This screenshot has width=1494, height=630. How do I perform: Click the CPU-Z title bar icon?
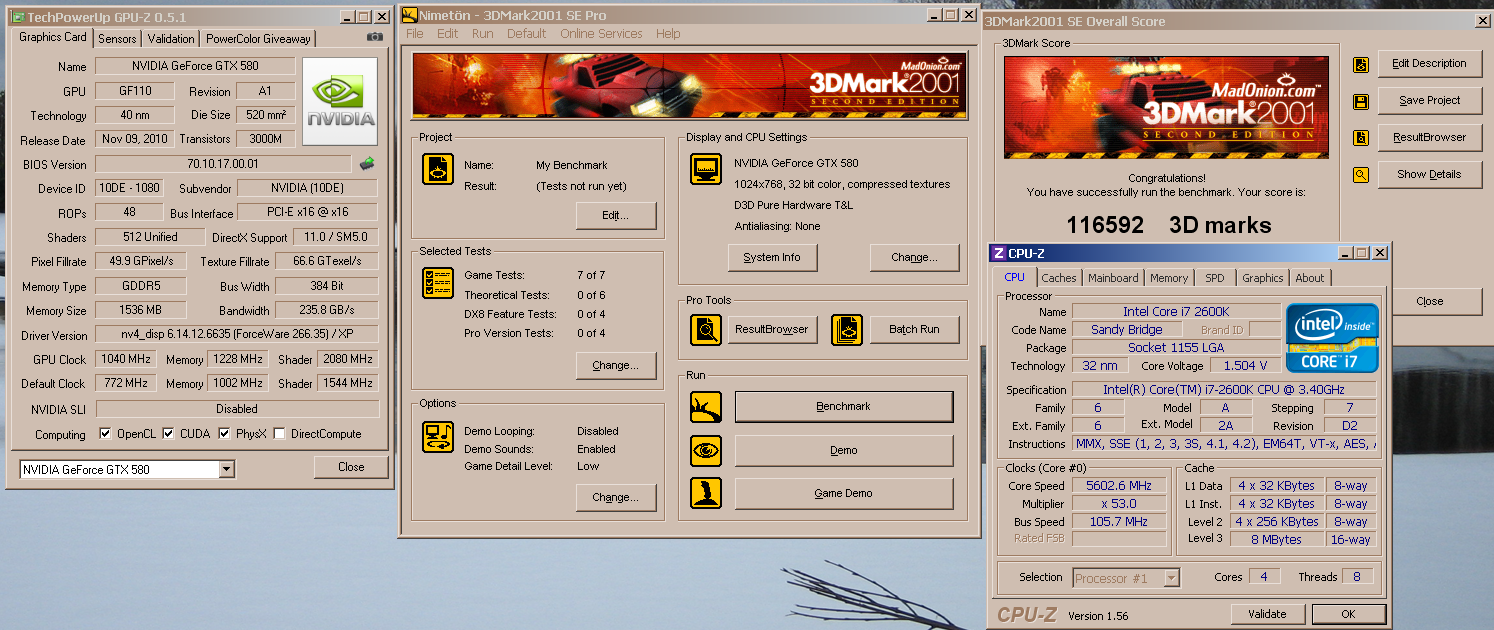999,253
